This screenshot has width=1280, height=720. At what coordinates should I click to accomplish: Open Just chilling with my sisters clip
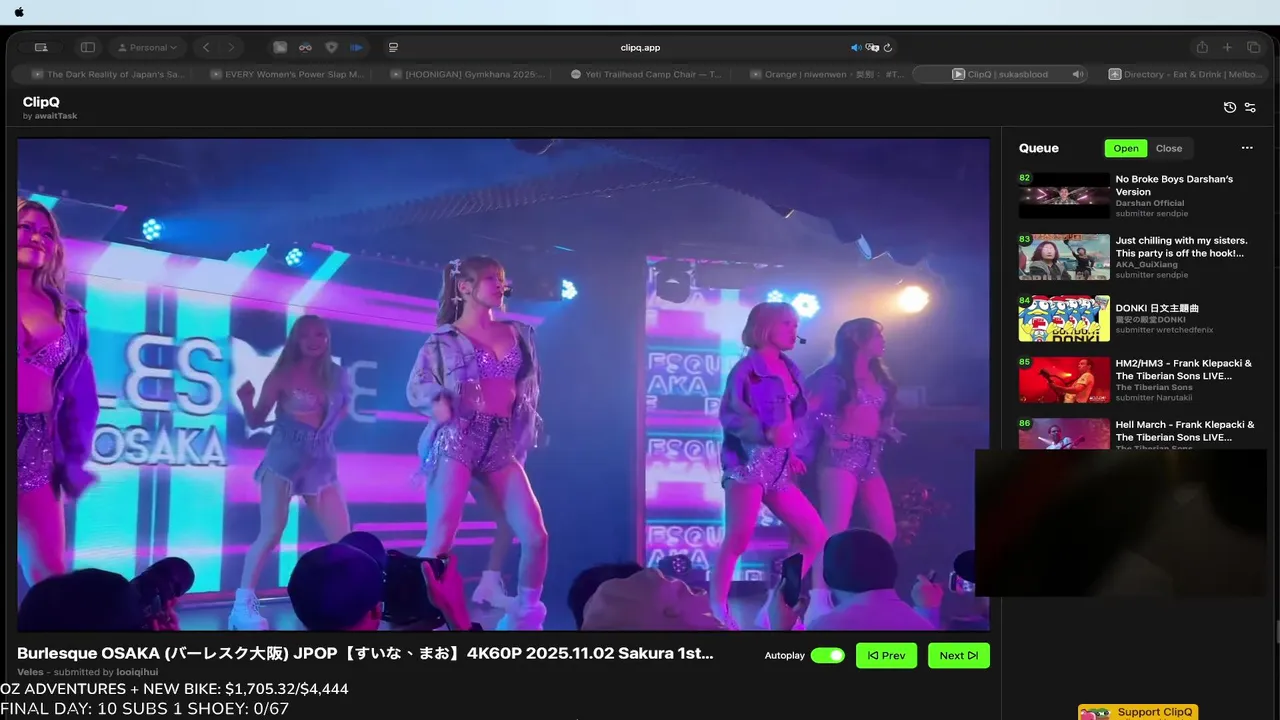point(1182,247)
